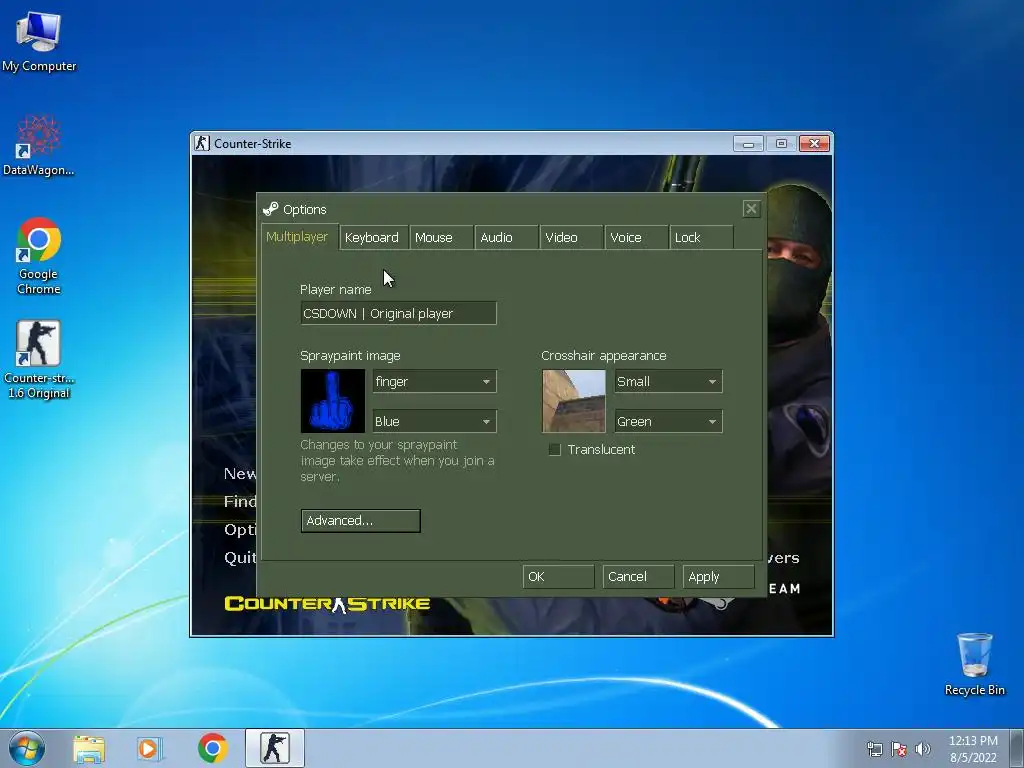Click the Cancel button
The width and height of the screenshot is (1024, 768).
(x=638, y=577)
